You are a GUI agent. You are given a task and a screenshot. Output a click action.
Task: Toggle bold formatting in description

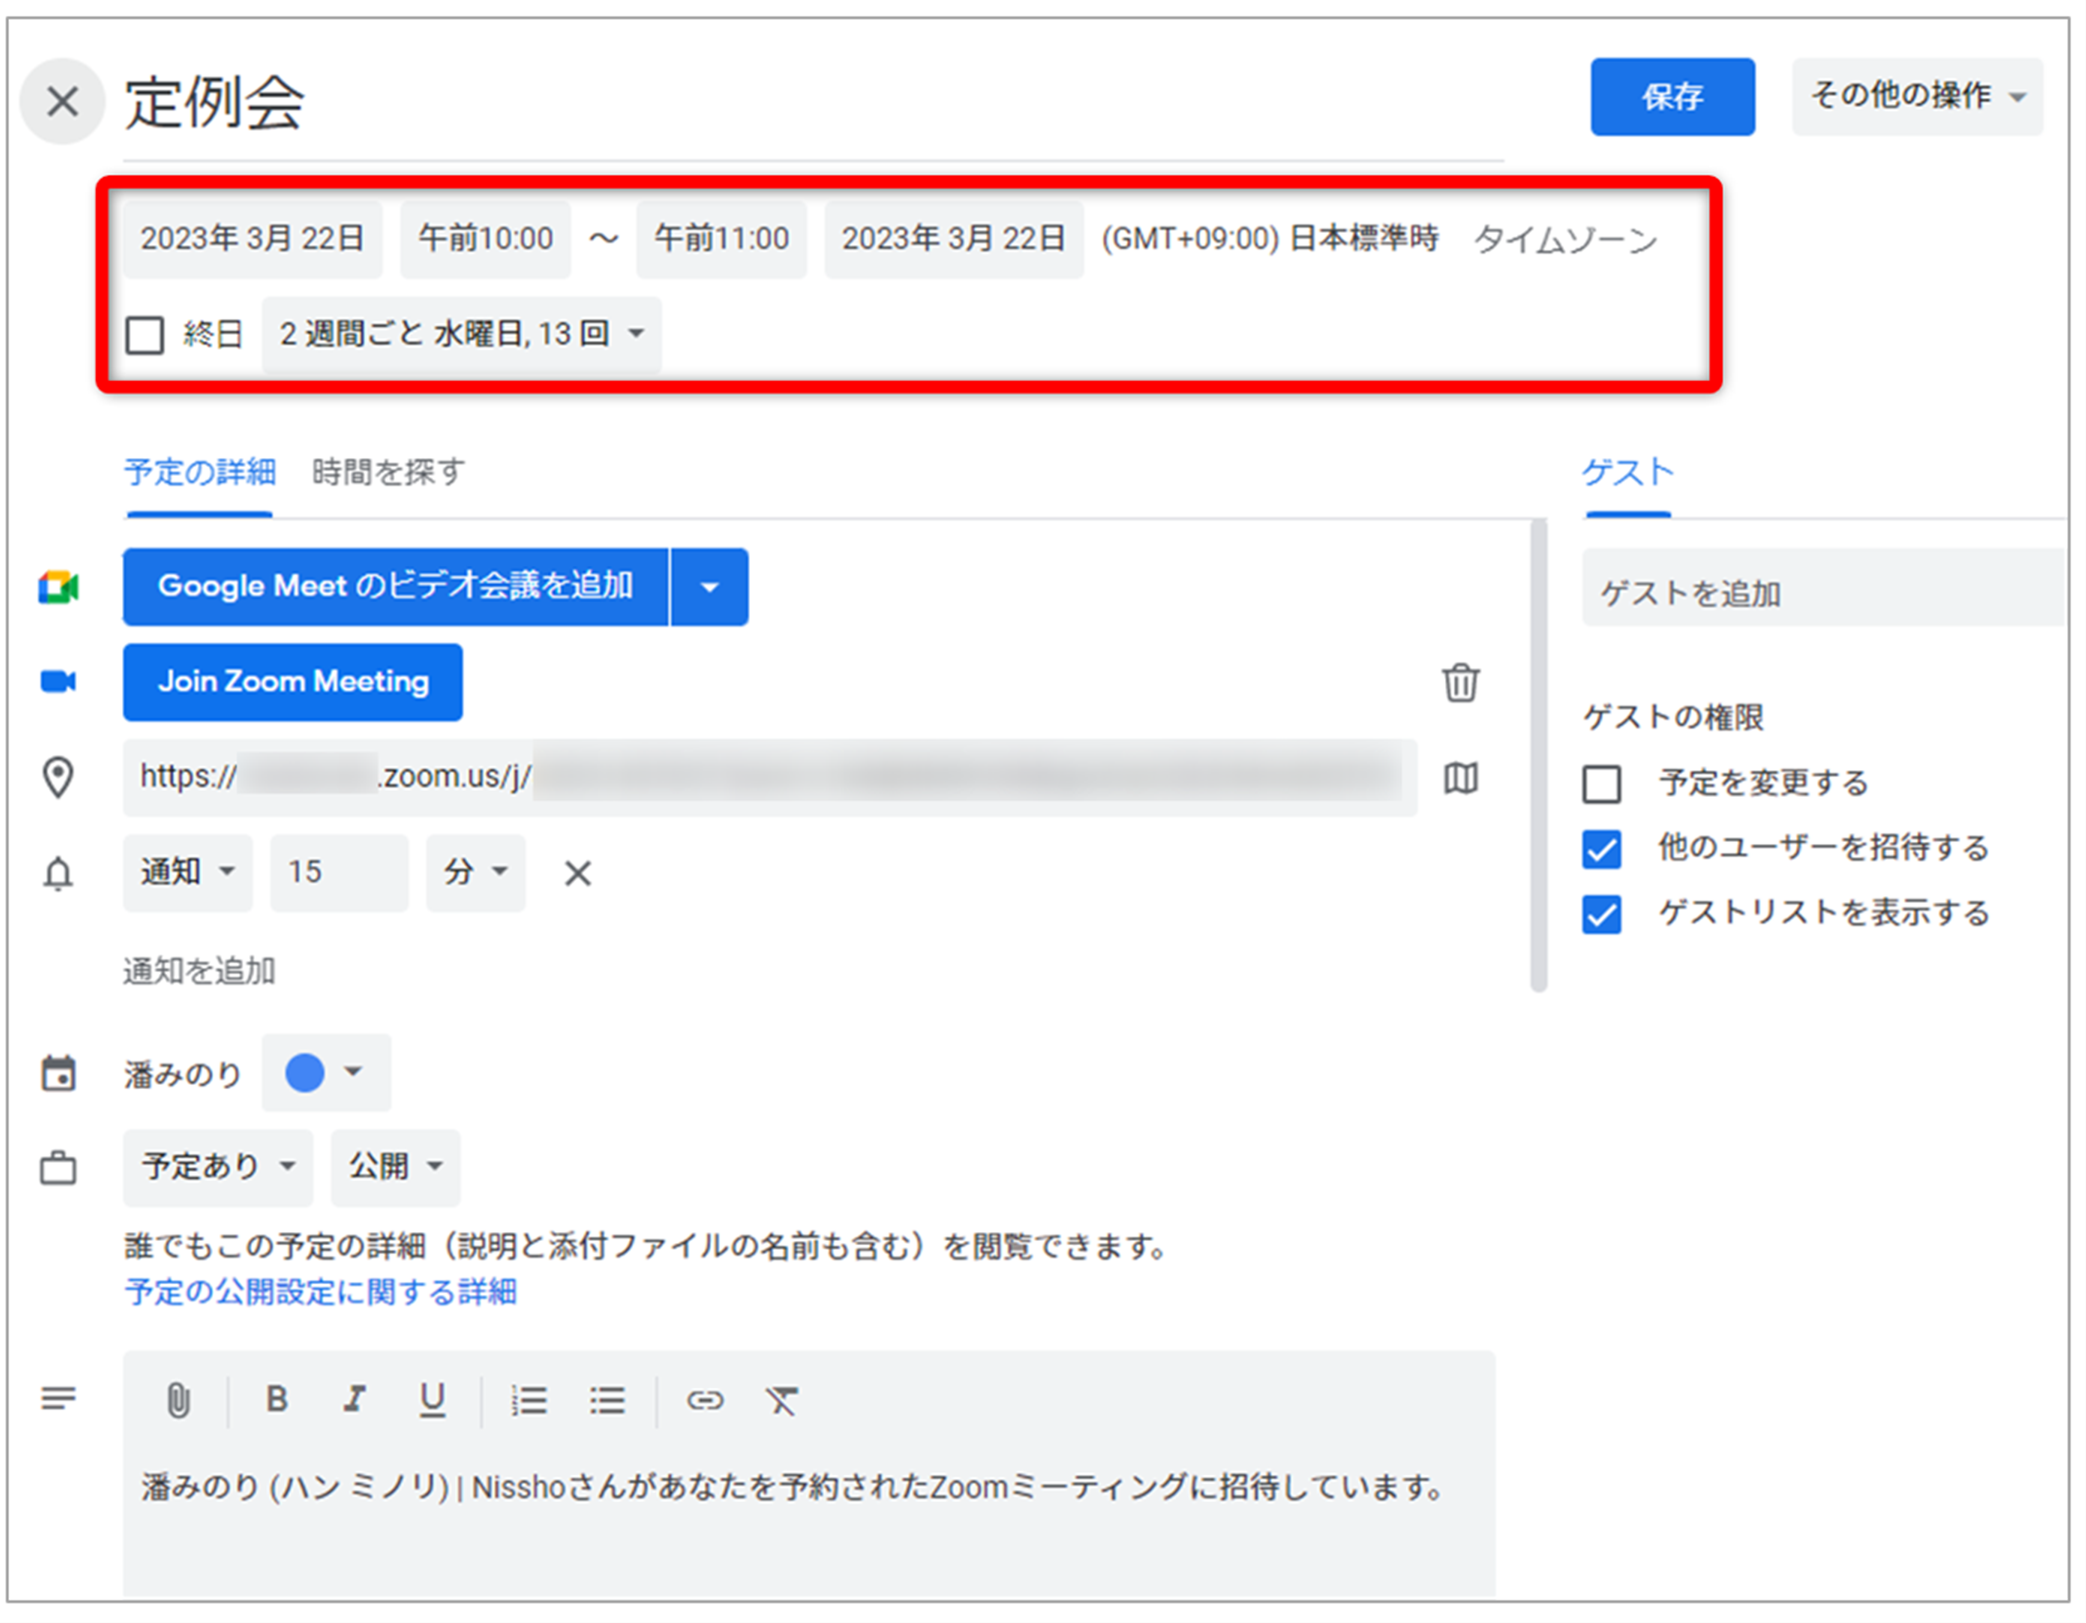point(277,1399)
